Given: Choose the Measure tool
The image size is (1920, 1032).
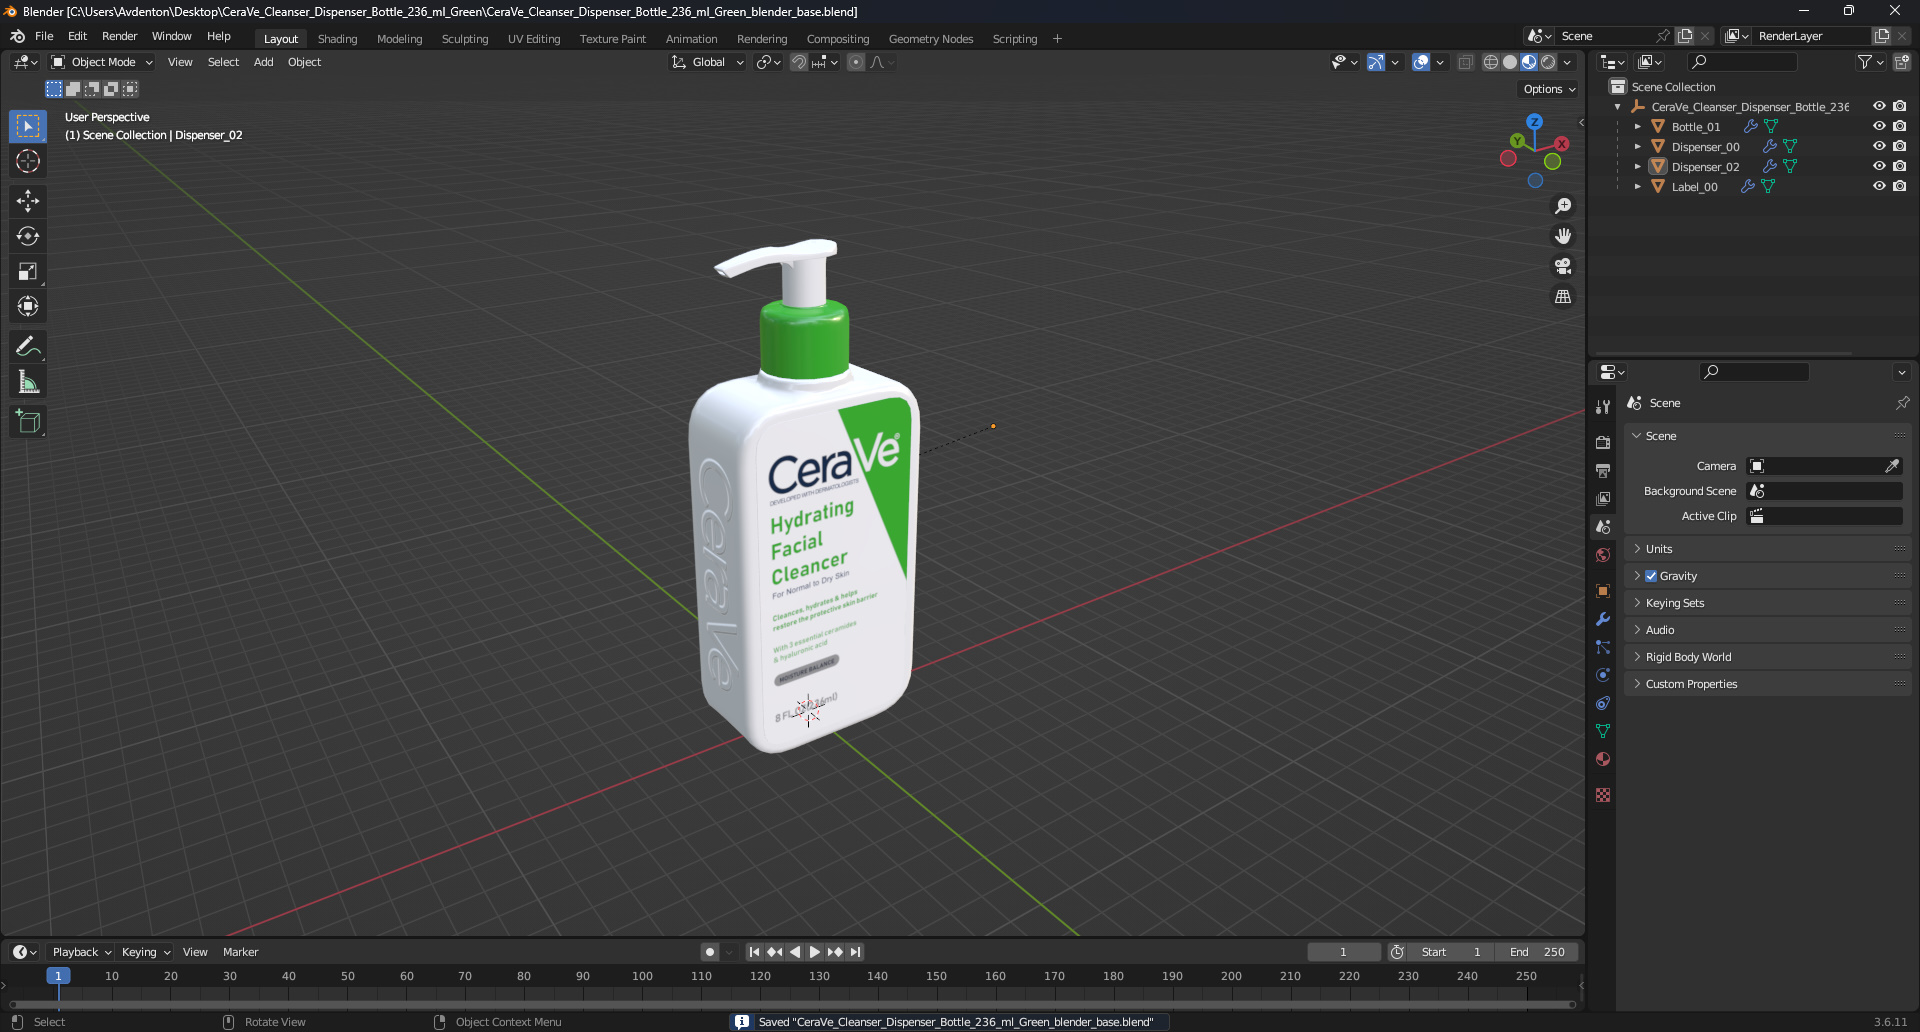Looking at the screenshot, I should click(28, 382).
